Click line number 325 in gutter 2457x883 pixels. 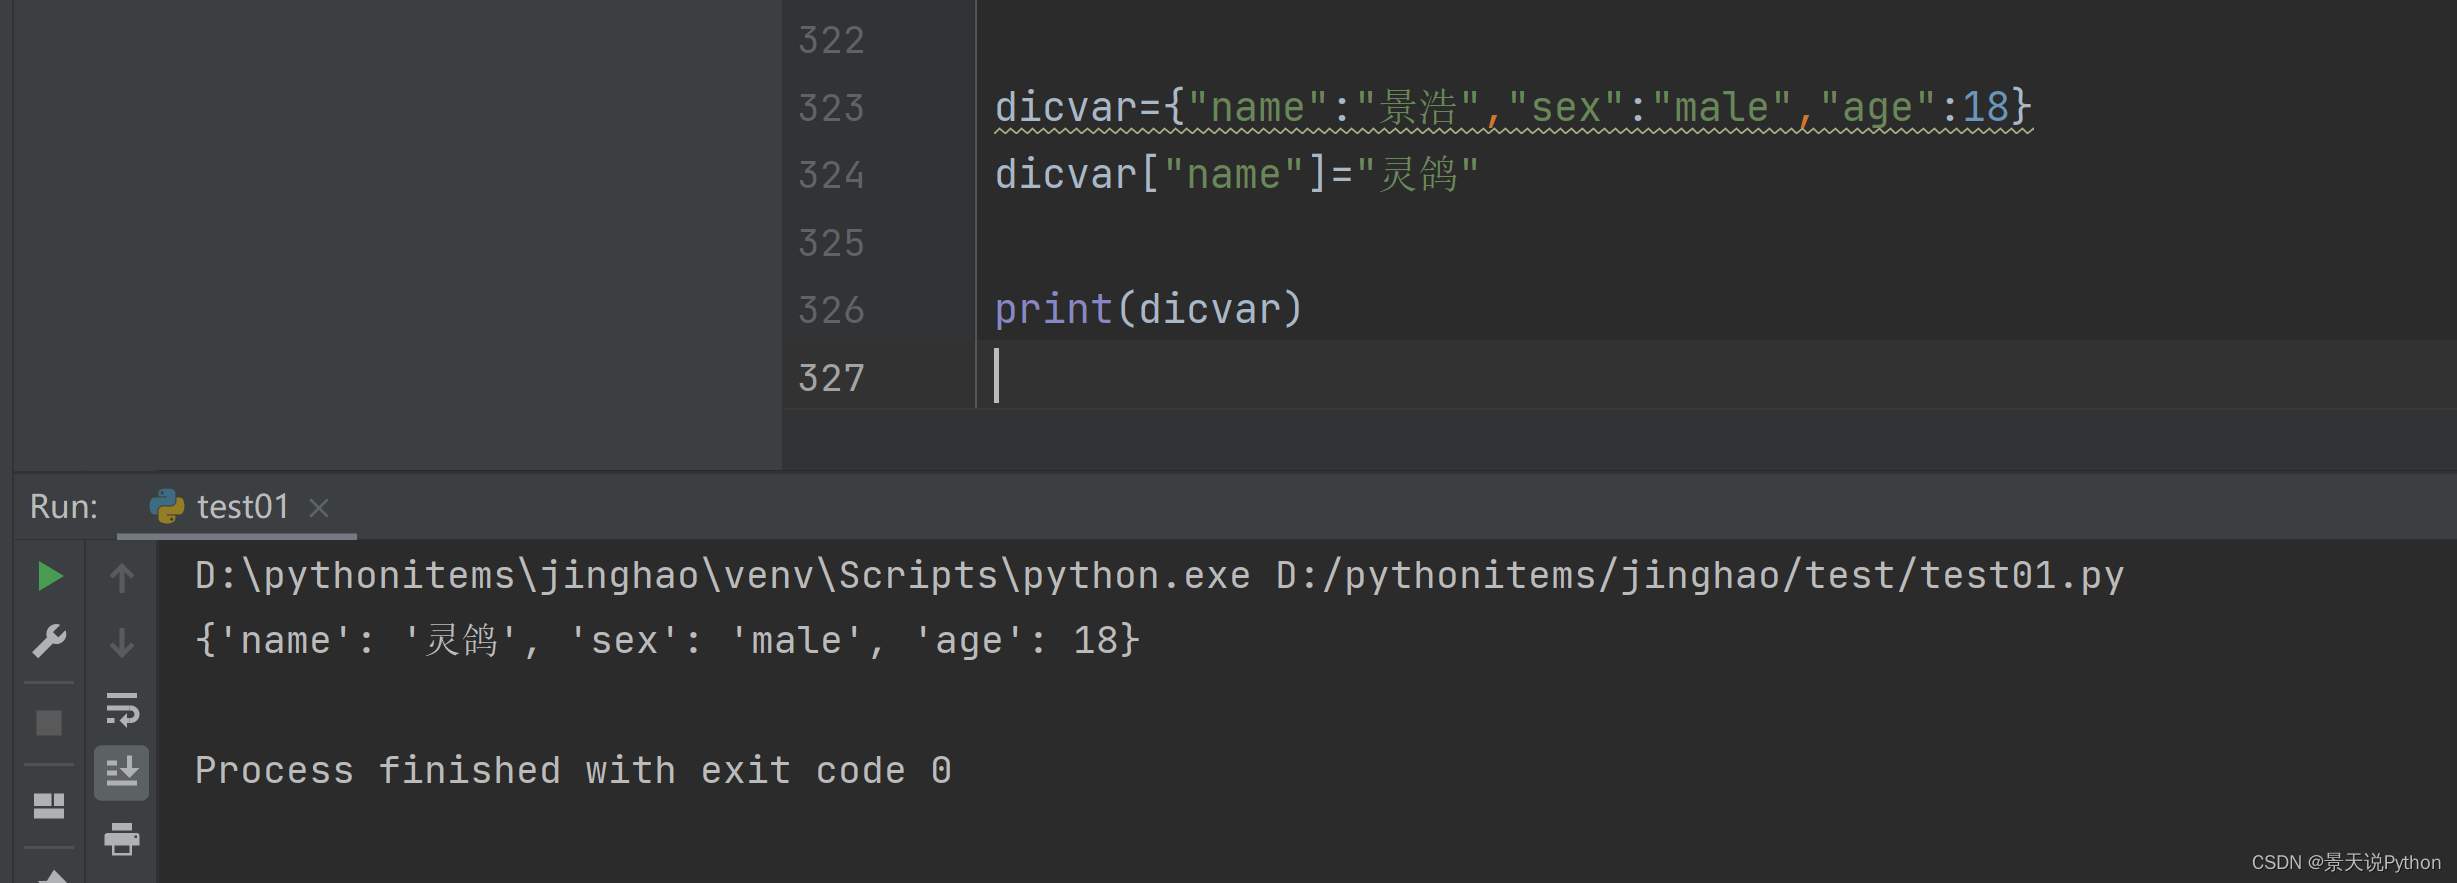pyautogui.click(x=831, y=243)
